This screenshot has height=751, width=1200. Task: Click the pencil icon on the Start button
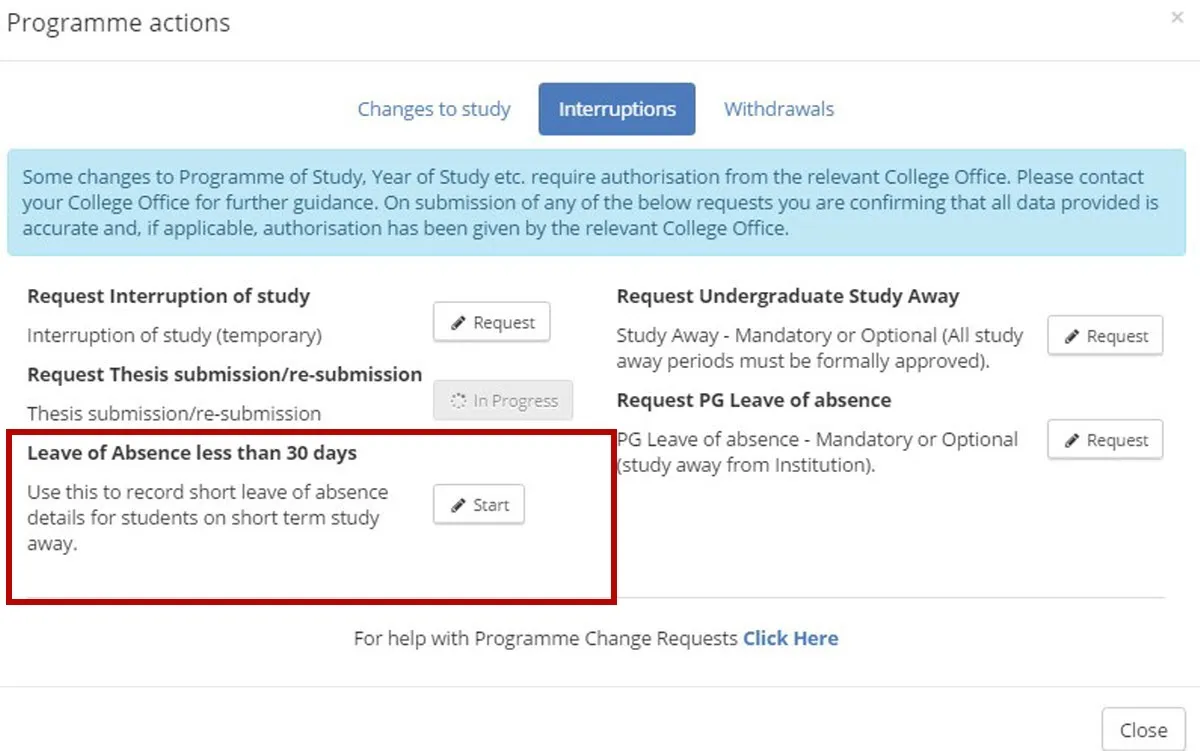pyautogui.click(x=459, y=505)
